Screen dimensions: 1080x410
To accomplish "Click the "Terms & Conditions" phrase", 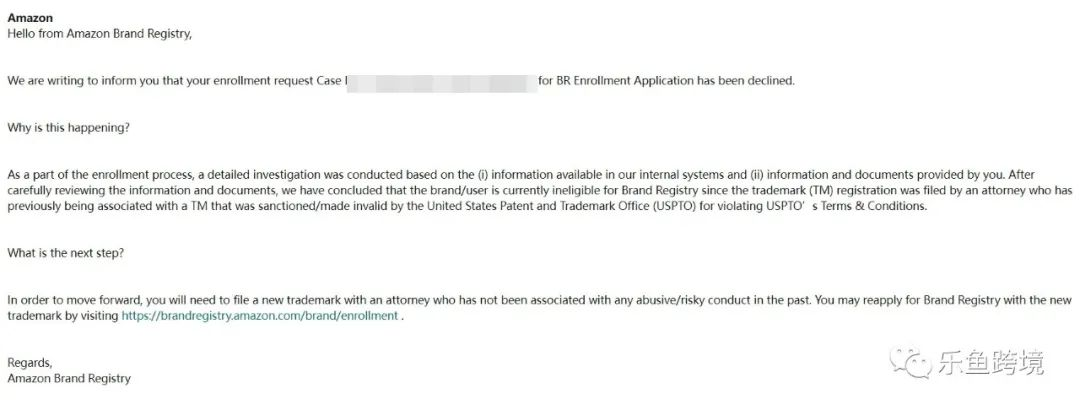I will [x=870, y=206].
